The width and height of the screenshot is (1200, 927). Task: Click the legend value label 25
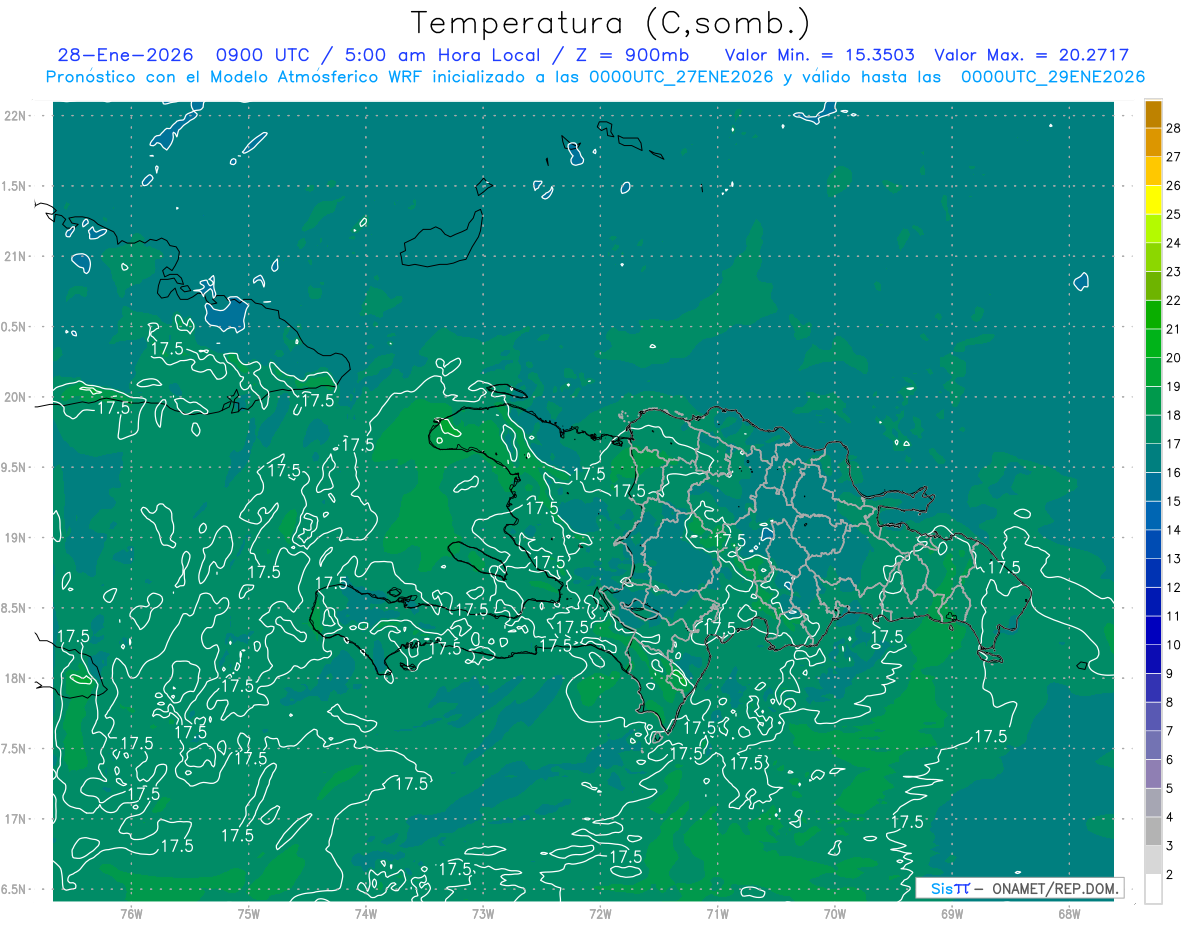[x=1174, y=214]
